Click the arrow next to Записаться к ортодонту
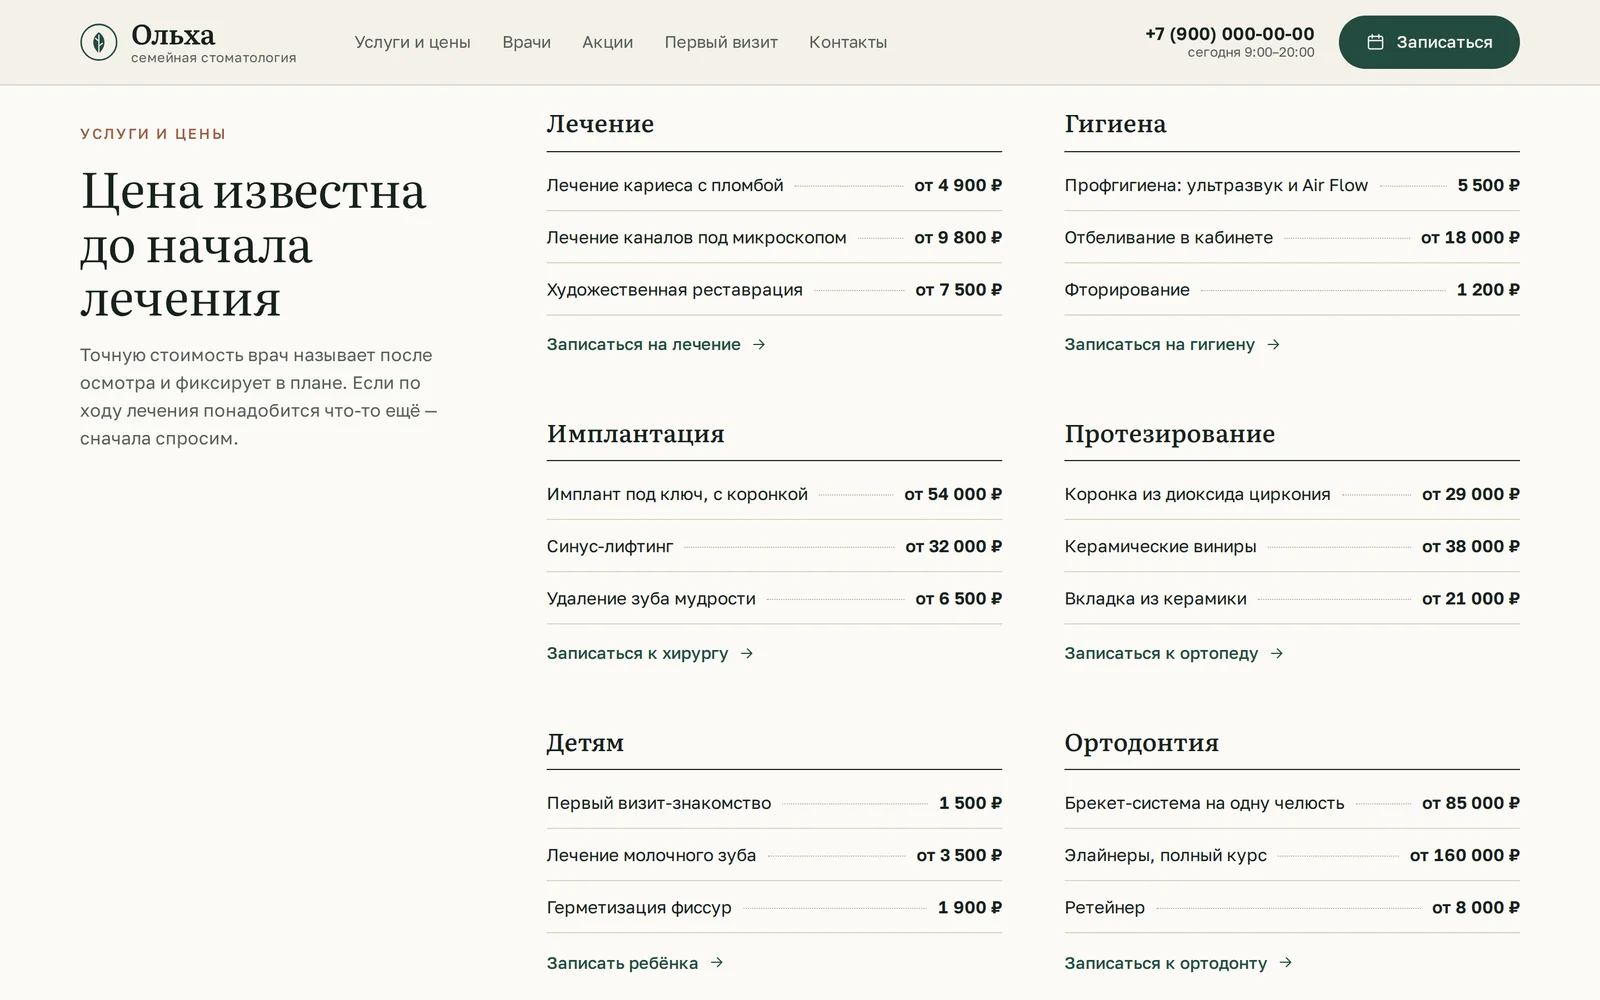The image size is (1600, 1000). [1286, 963]
